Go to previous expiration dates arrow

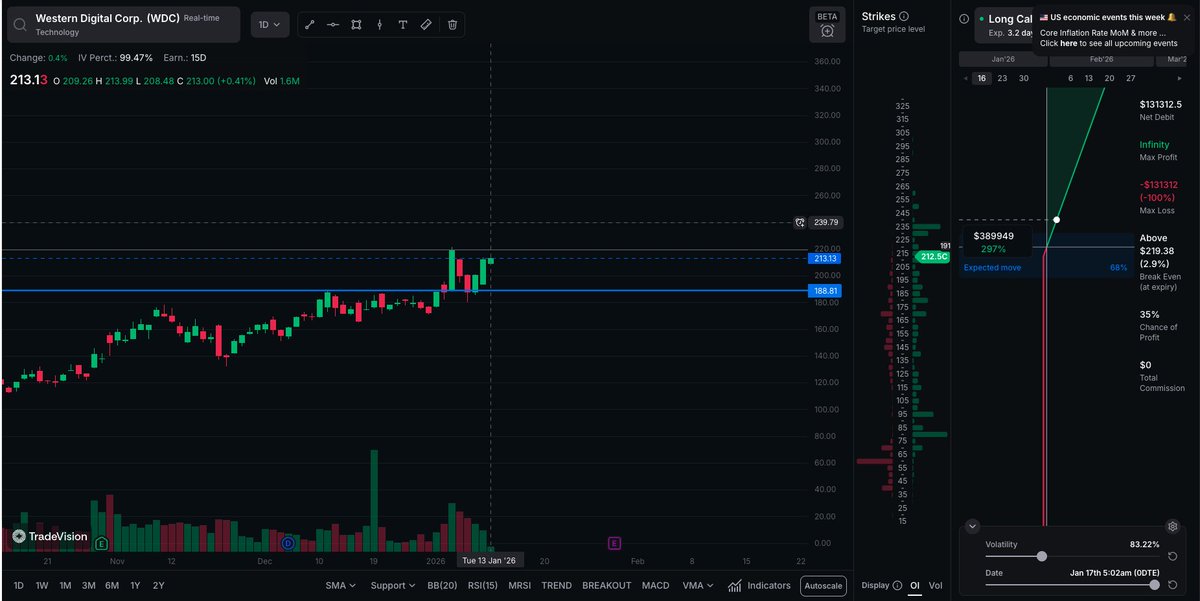(x=965, y=78)
